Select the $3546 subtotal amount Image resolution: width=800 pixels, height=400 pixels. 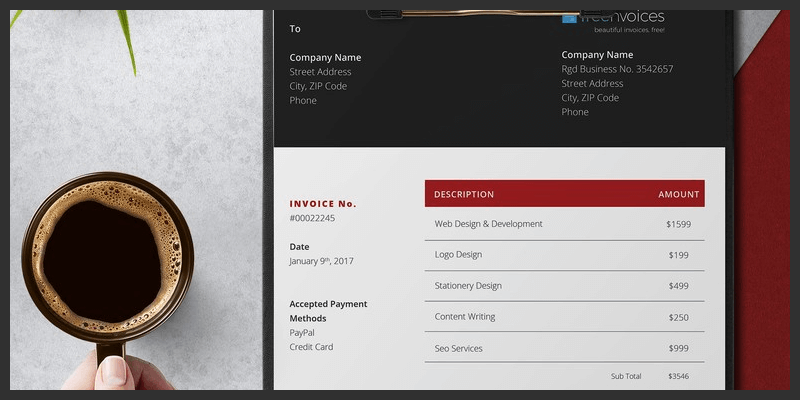pyautogui.click(x=678, y=376)
